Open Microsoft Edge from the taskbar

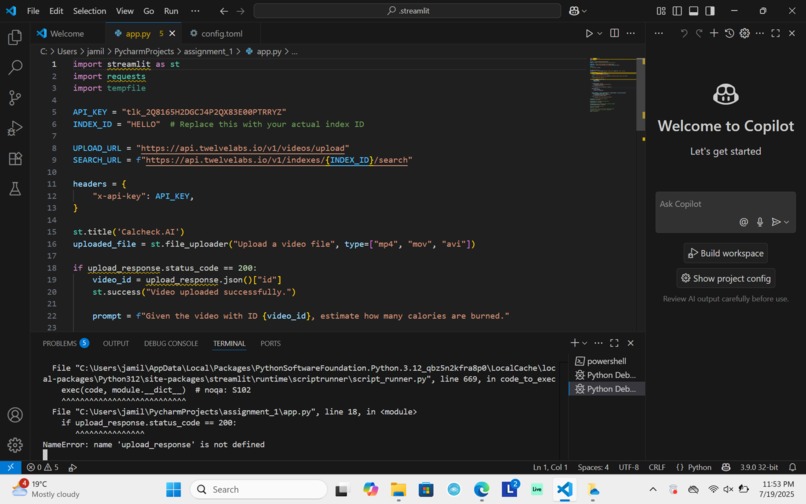click(482, 490)
